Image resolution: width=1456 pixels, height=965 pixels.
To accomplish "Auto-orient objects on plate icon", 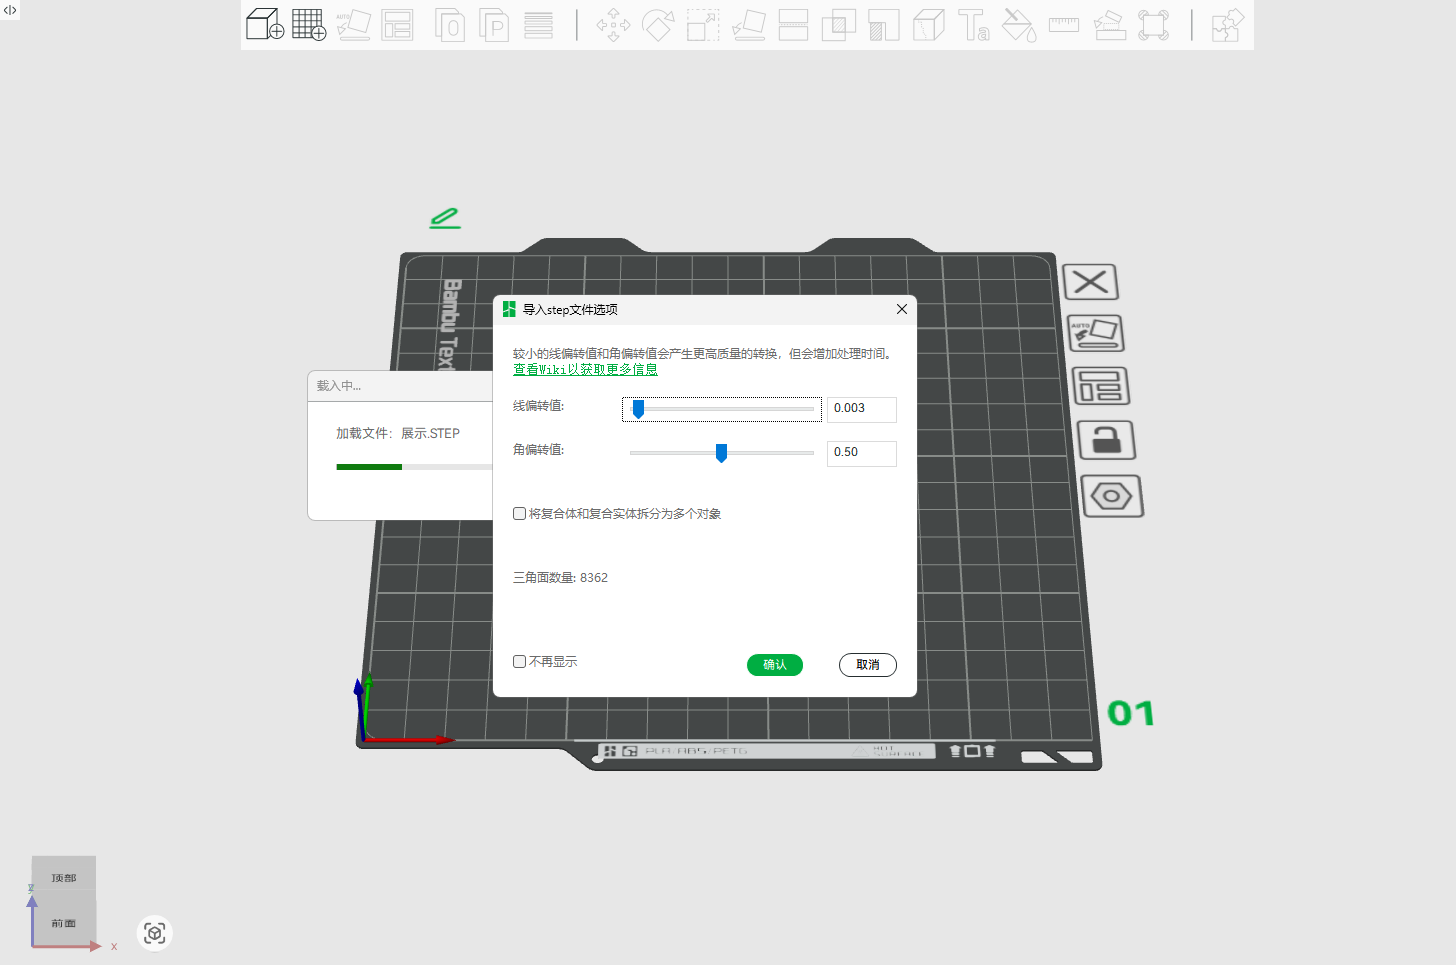I will [x=1096, y=333].
